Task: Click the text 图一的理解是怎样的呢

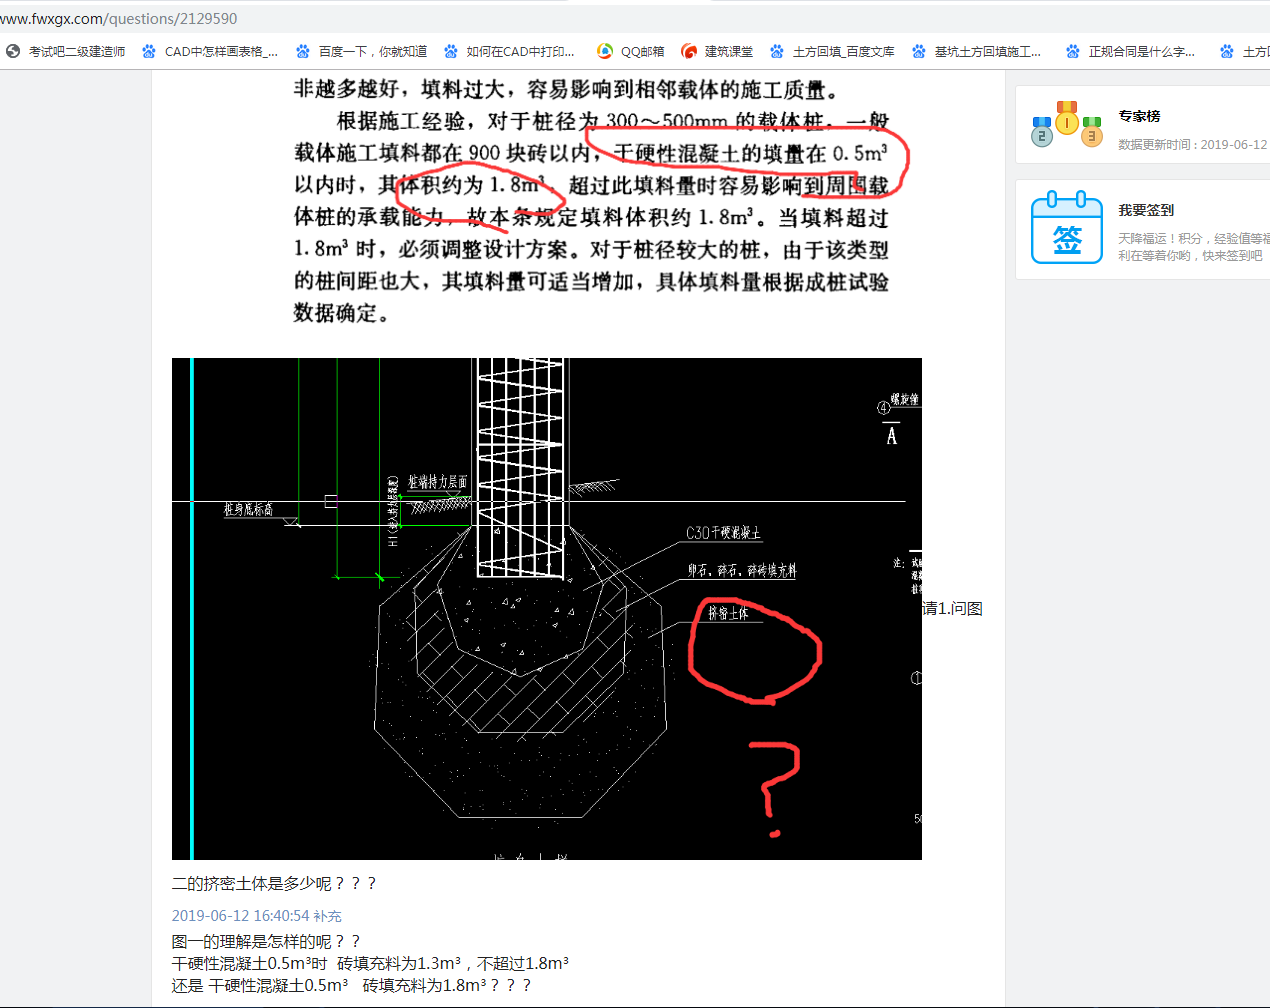Action: click(x=266, y=941)
